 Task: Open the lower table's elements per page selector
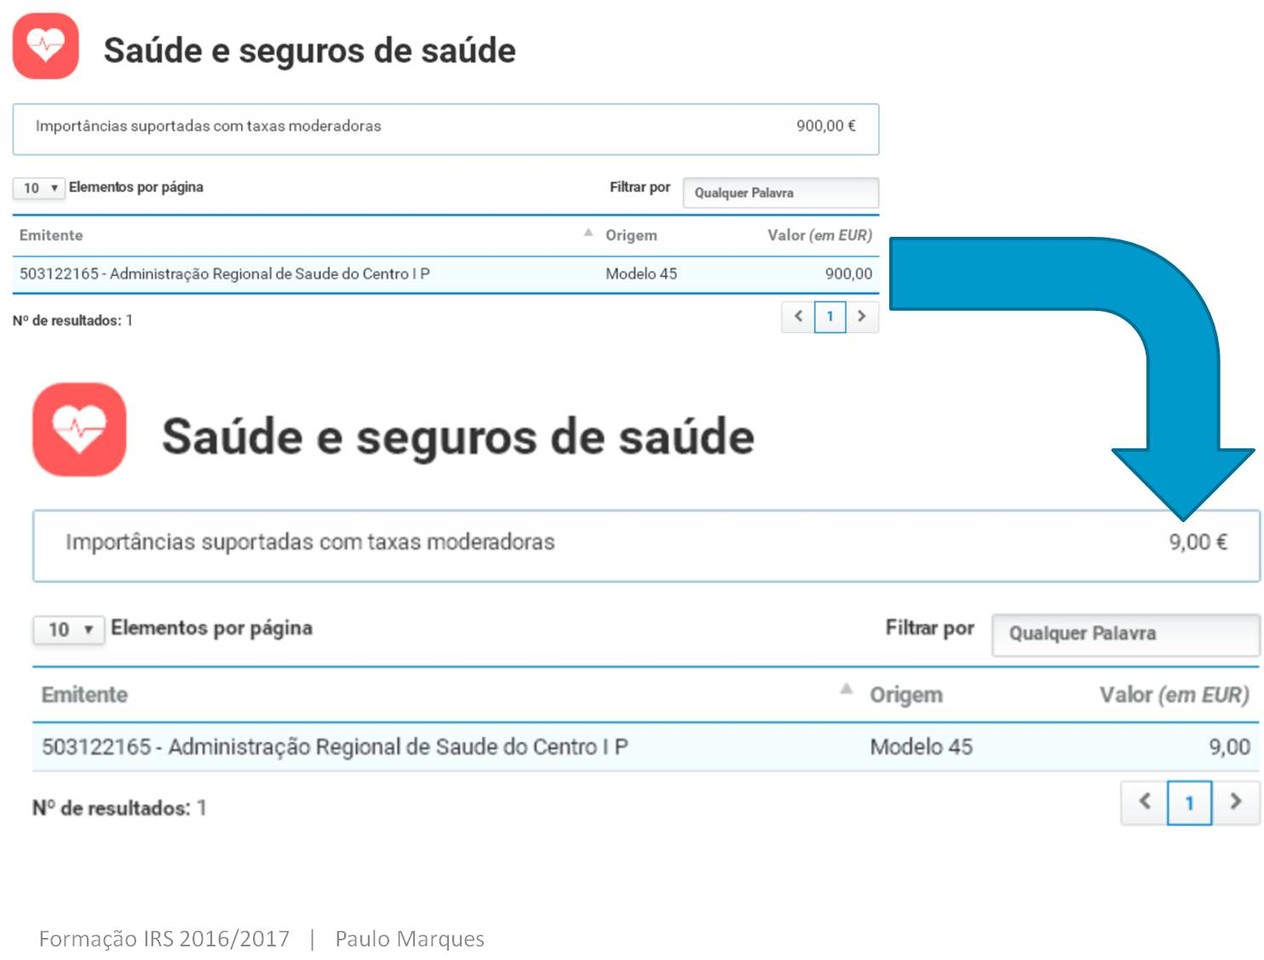click(68, 629)
